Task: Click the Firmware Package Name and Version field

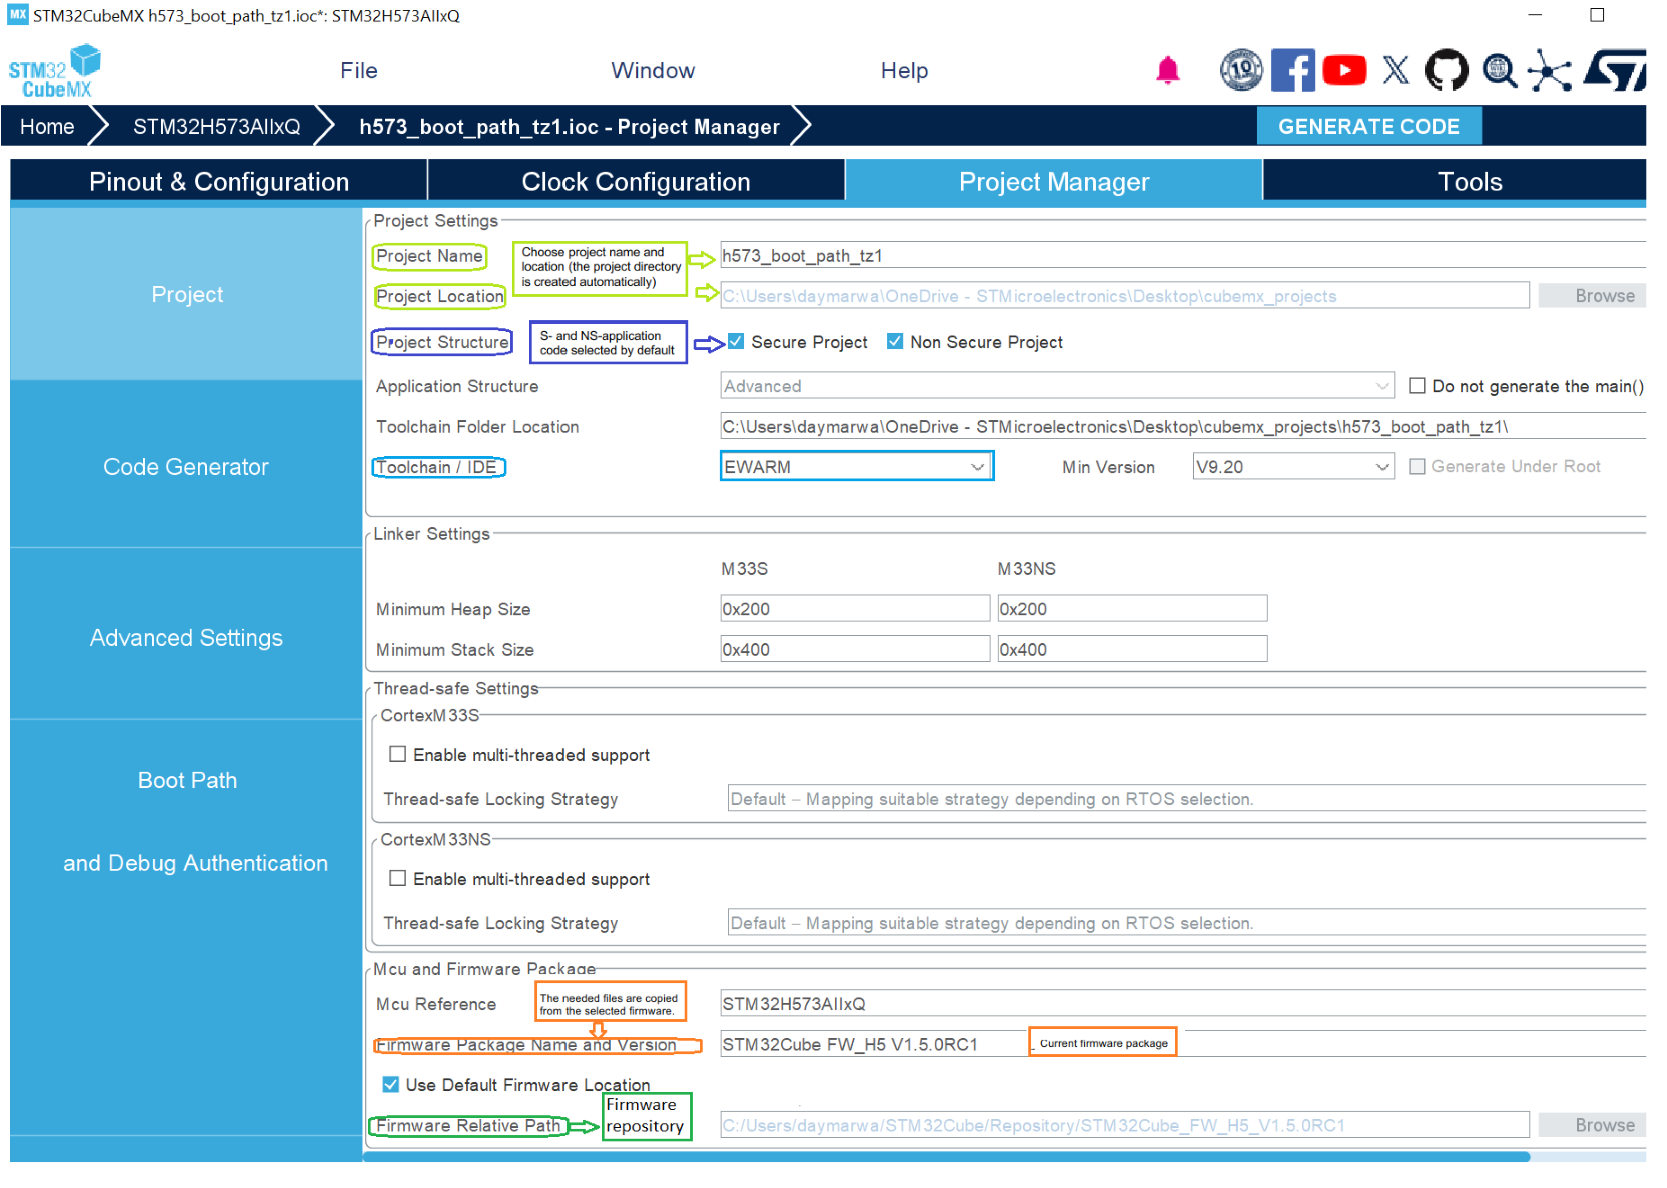Action: pos(1183,1044)
